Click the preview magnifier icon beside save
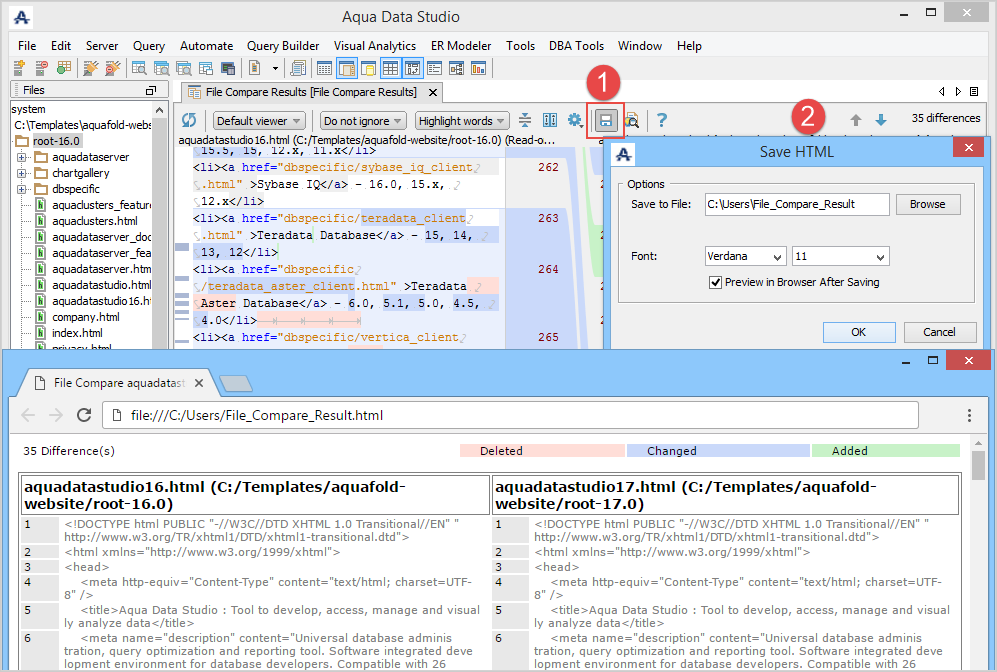The width and height of the screenshot is (997, 672). coord(632,121)
